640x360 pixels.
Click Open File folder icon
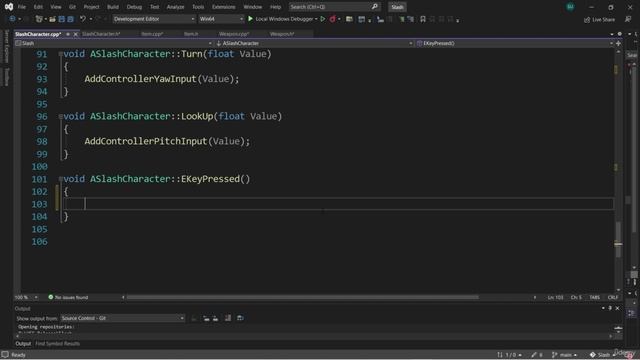tap(52, 19)
